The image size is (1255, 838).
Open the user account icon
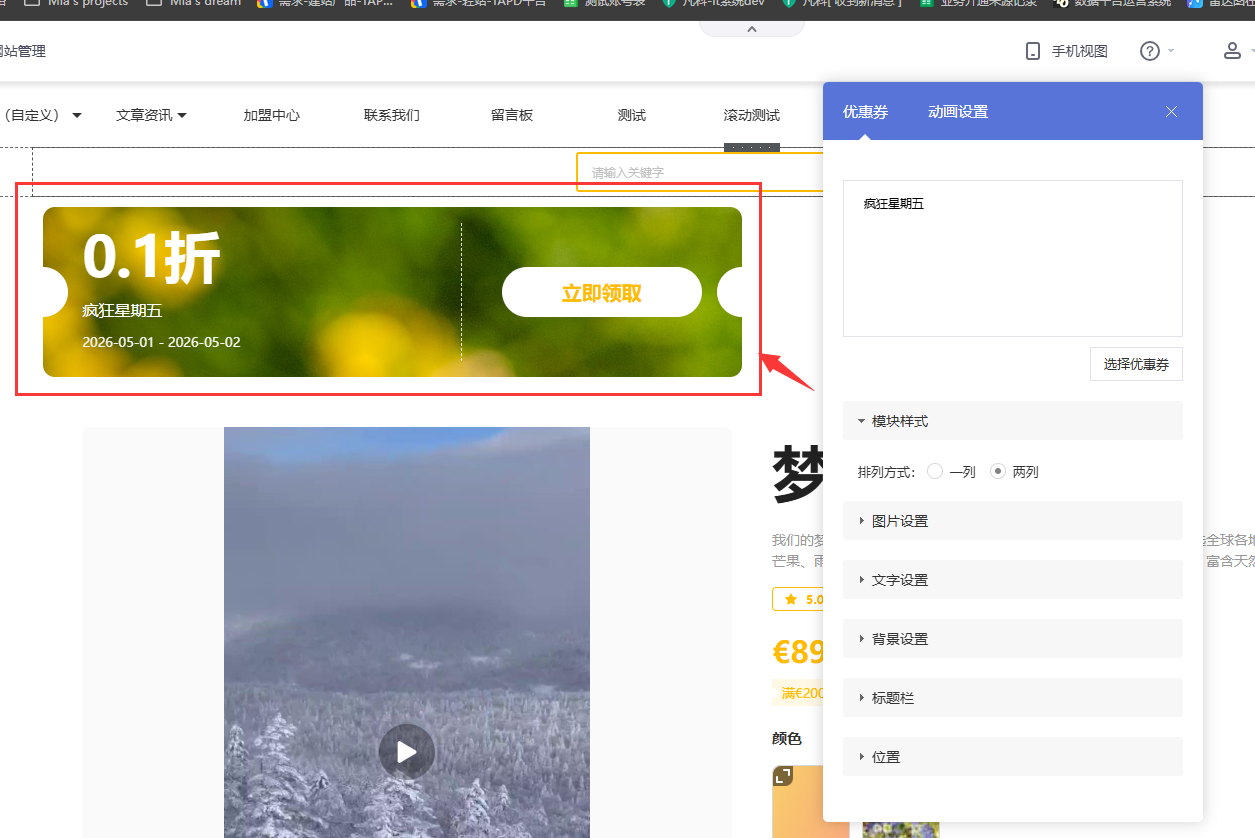coord(1232,51)
